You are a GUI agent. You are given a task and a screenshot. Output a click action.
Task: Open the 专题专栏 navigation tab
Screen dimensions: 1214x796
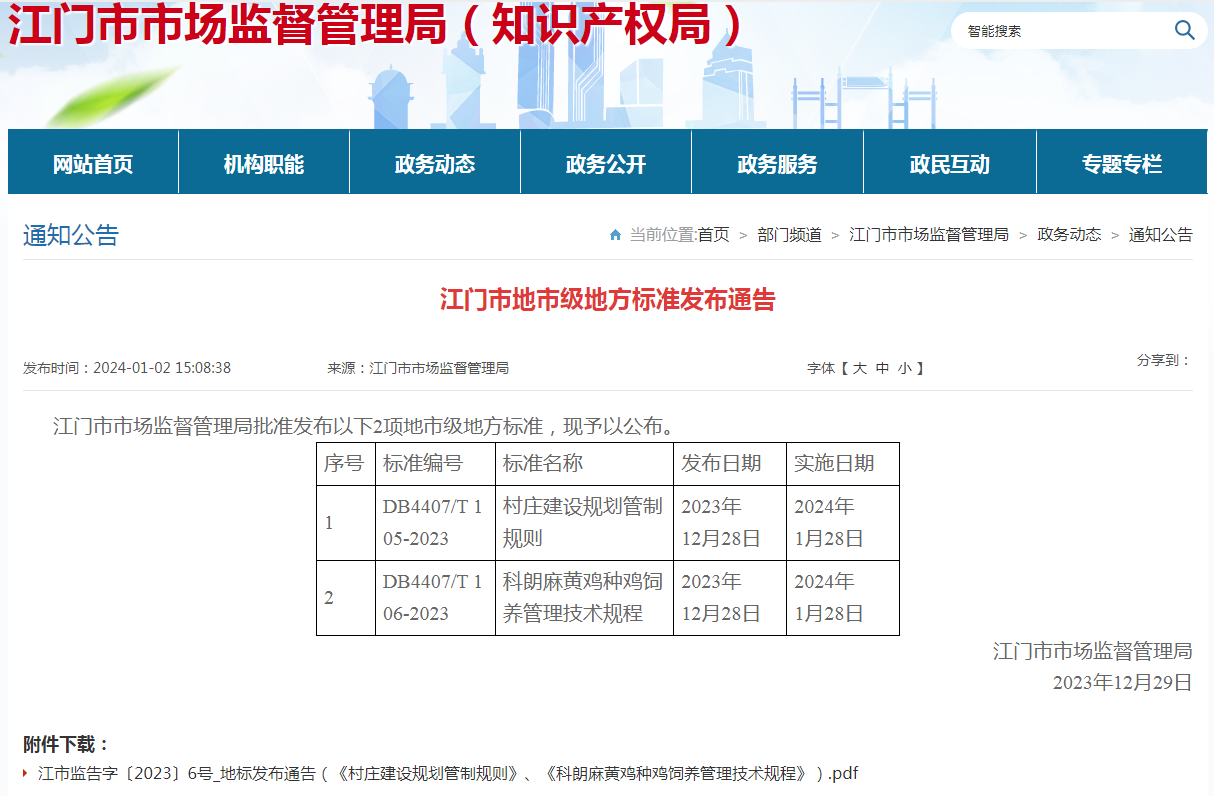tap(1121, 164)
